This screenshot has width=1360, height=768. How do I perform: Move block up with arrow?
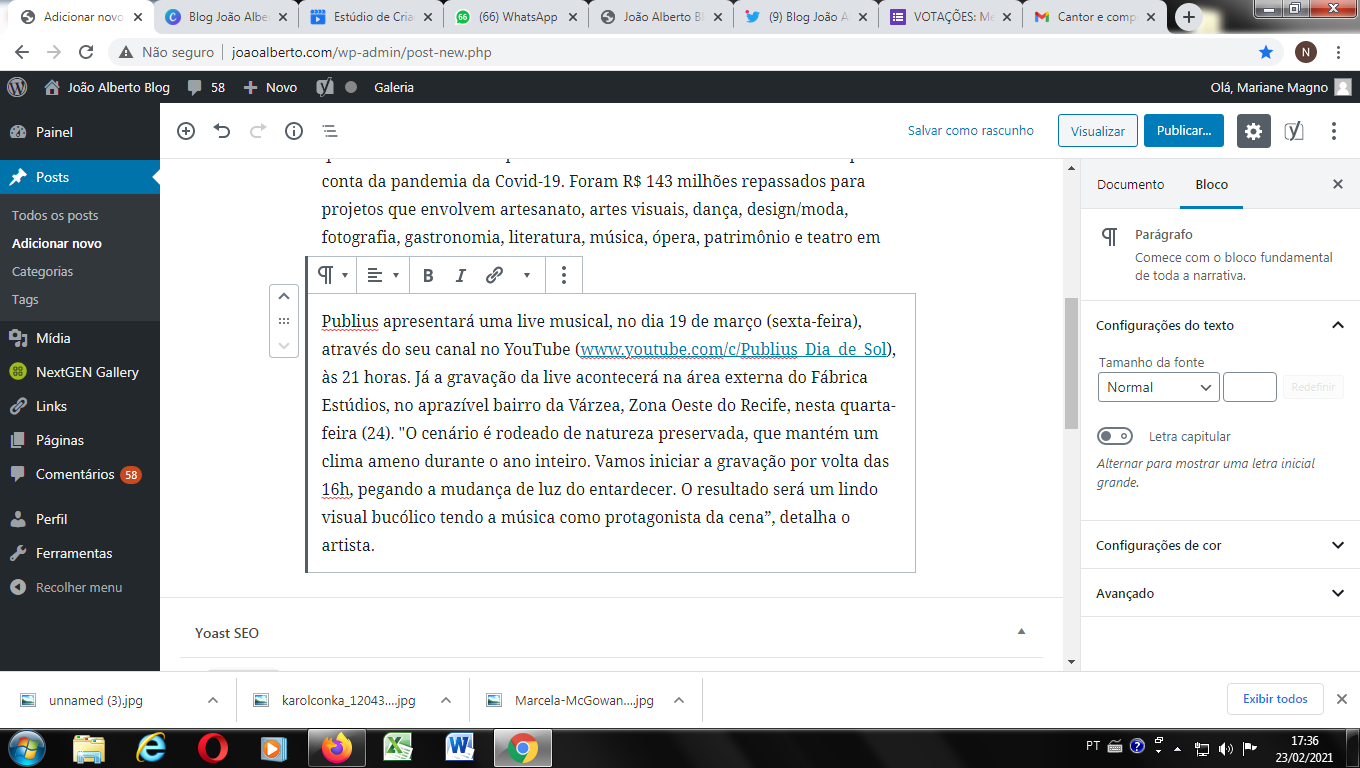tap(284, 296)
